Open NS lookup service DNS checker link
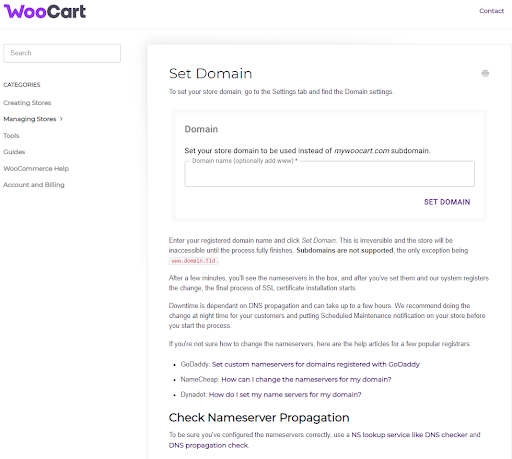The height and width of the screenshot is (459, 512). (x=409, y=435)
